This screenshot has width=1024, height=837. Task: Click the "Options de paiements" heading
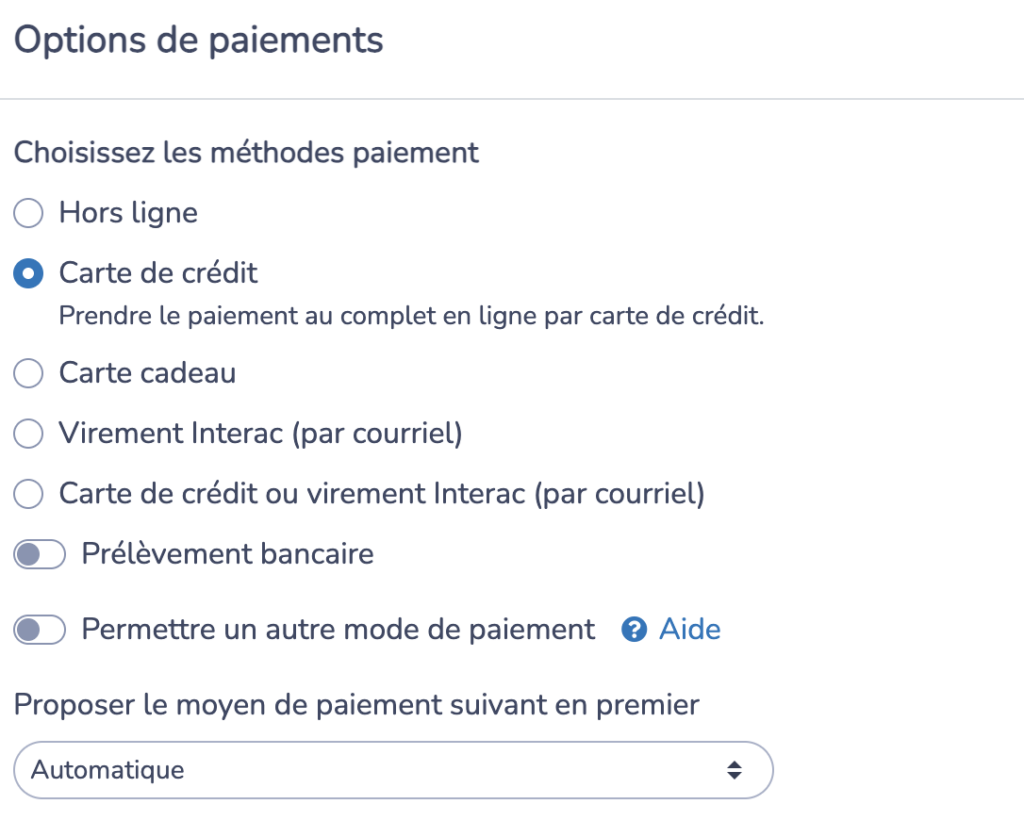[x=198, y=41]
